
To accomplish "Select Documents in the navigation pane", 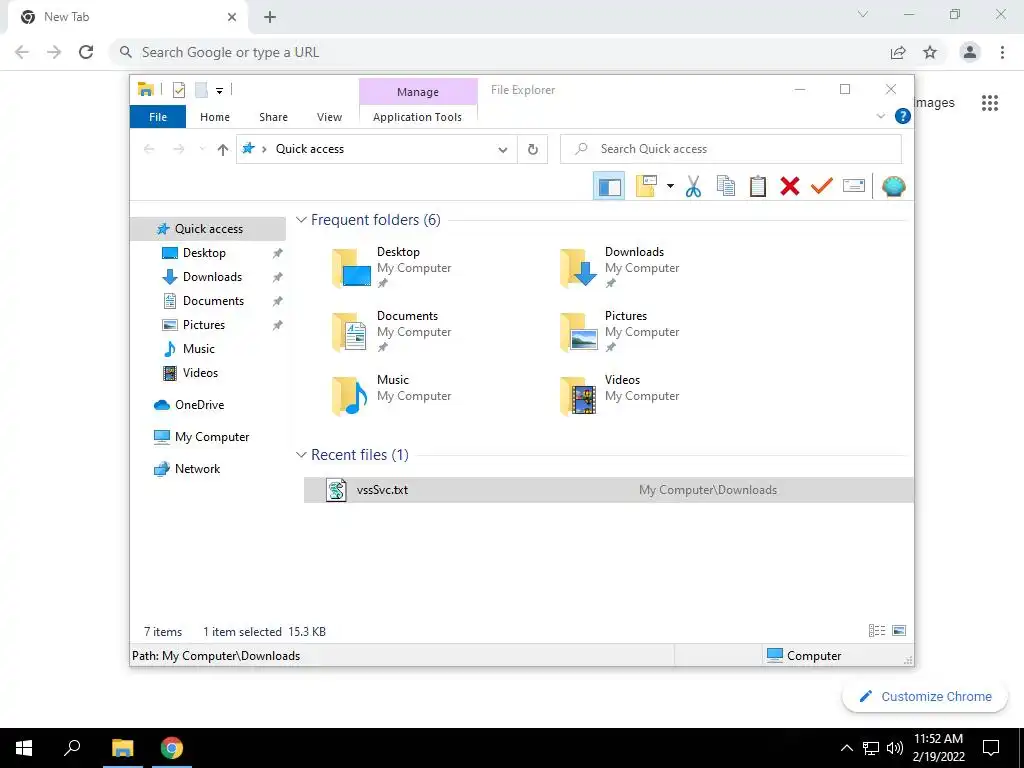I will tap(213, 301).
